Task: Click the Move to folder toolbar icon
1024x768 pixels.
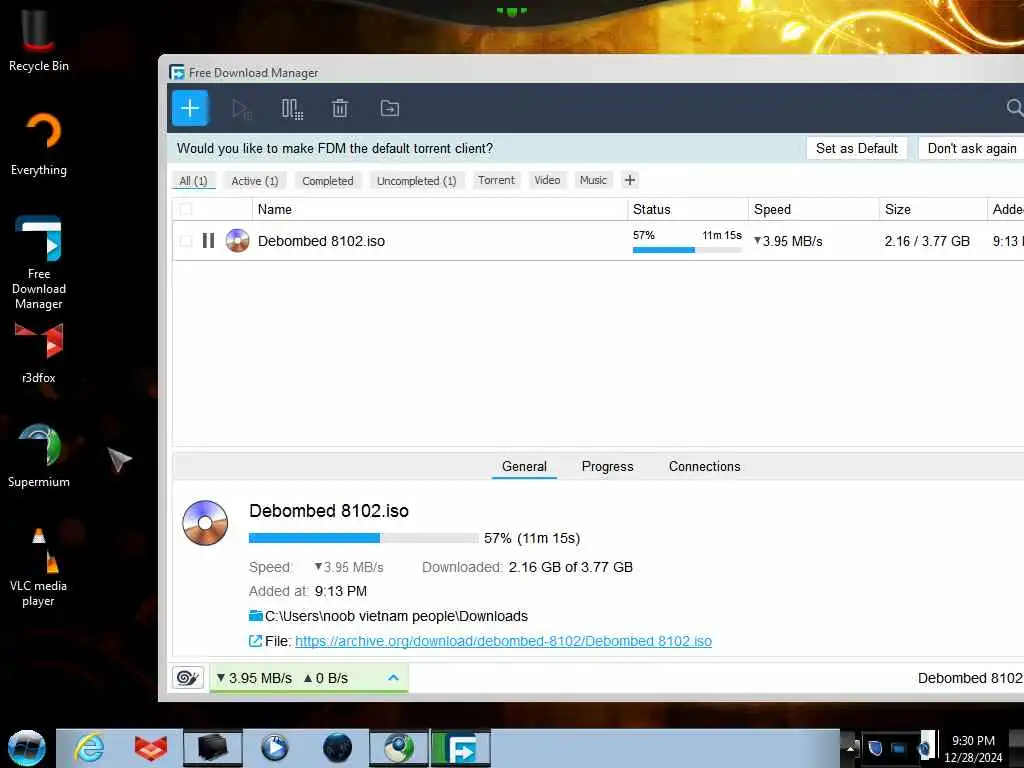Action: (x=390, y=108)
